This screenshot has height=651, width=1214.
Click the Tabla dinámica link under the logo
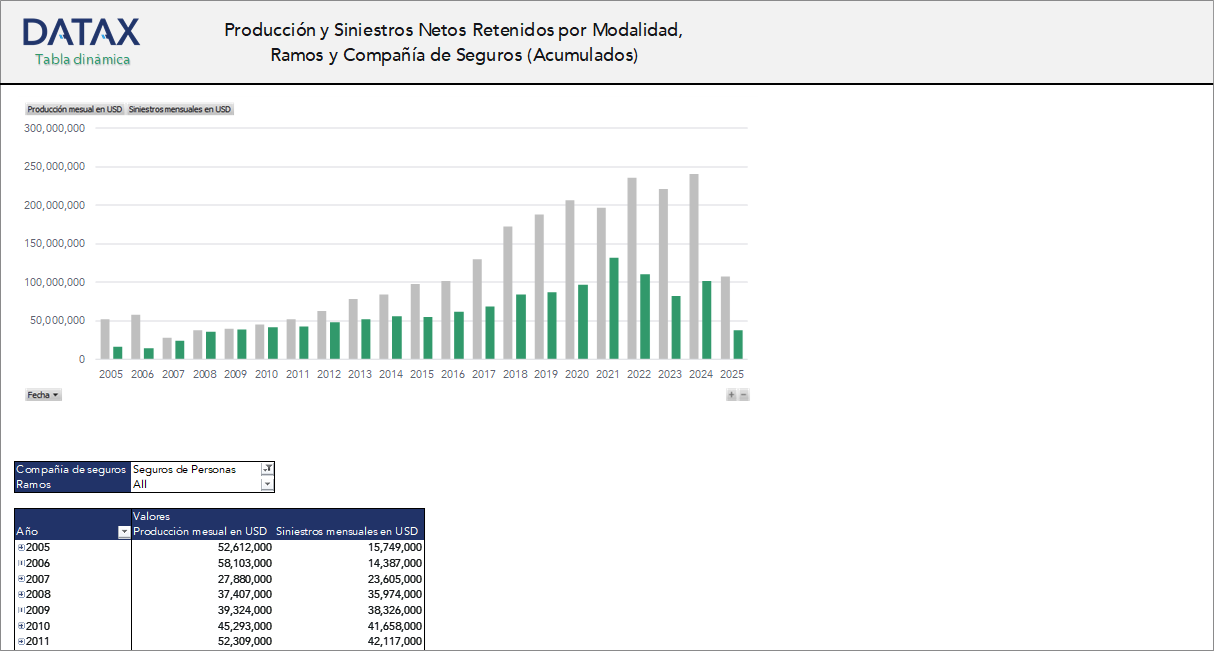82,59
